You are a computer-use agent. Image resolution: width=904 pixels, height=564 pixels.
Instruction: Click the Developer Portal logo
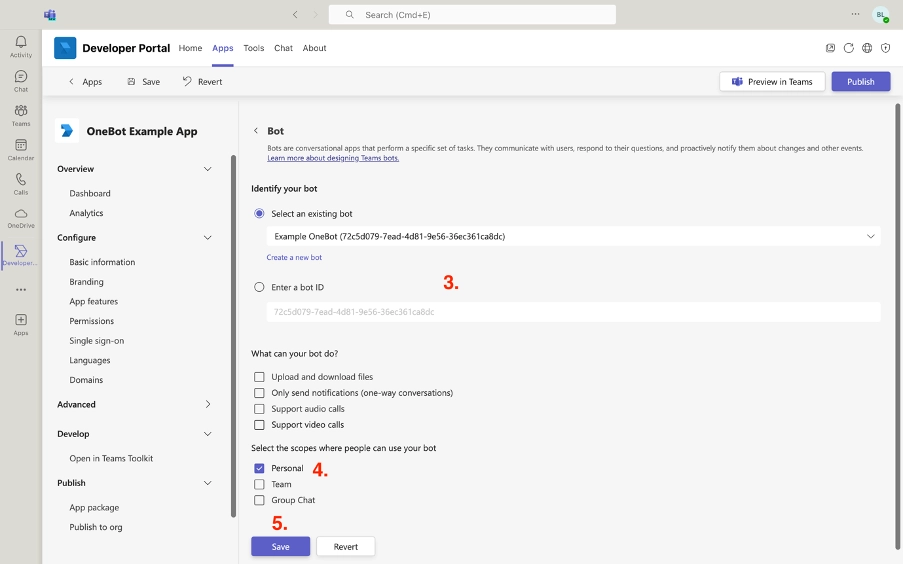(65, 48)
